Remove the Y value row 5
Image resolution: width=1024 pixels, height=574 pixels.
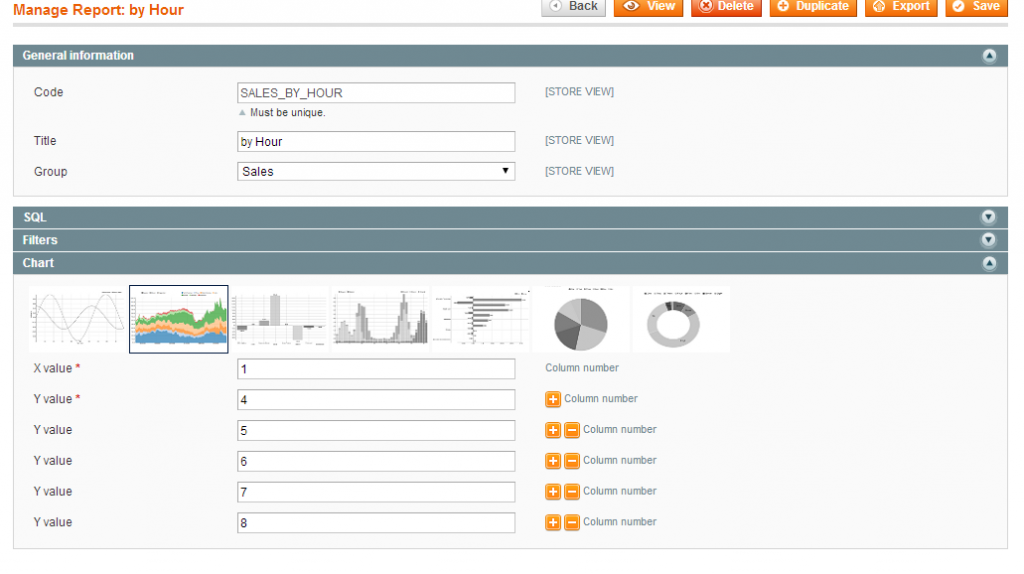pos(571,430)
